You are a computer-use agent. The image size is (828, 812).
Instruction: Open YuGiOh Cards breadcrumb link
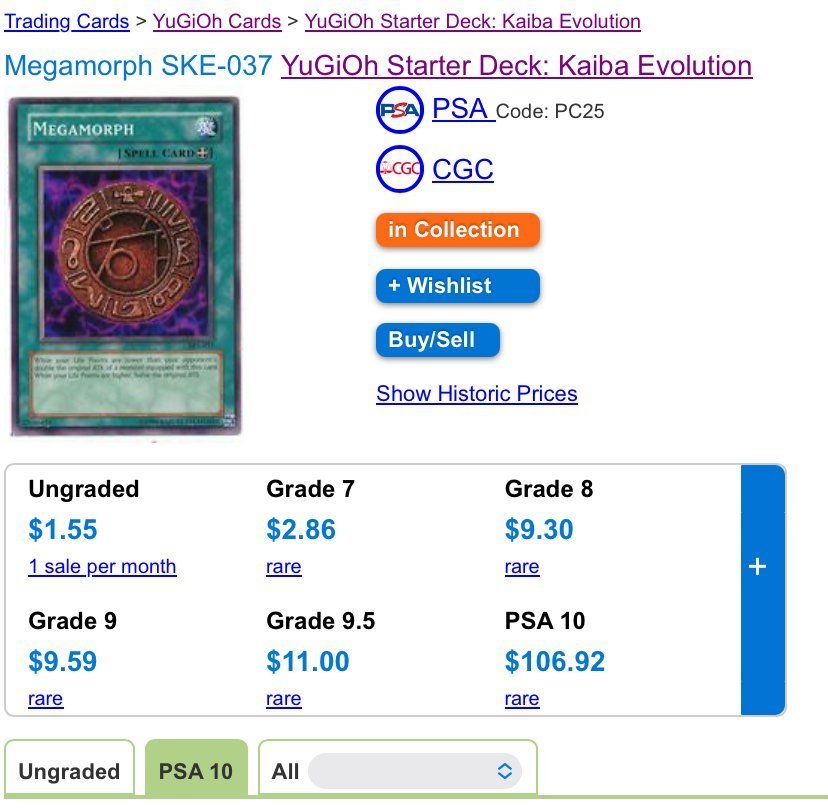217,21
